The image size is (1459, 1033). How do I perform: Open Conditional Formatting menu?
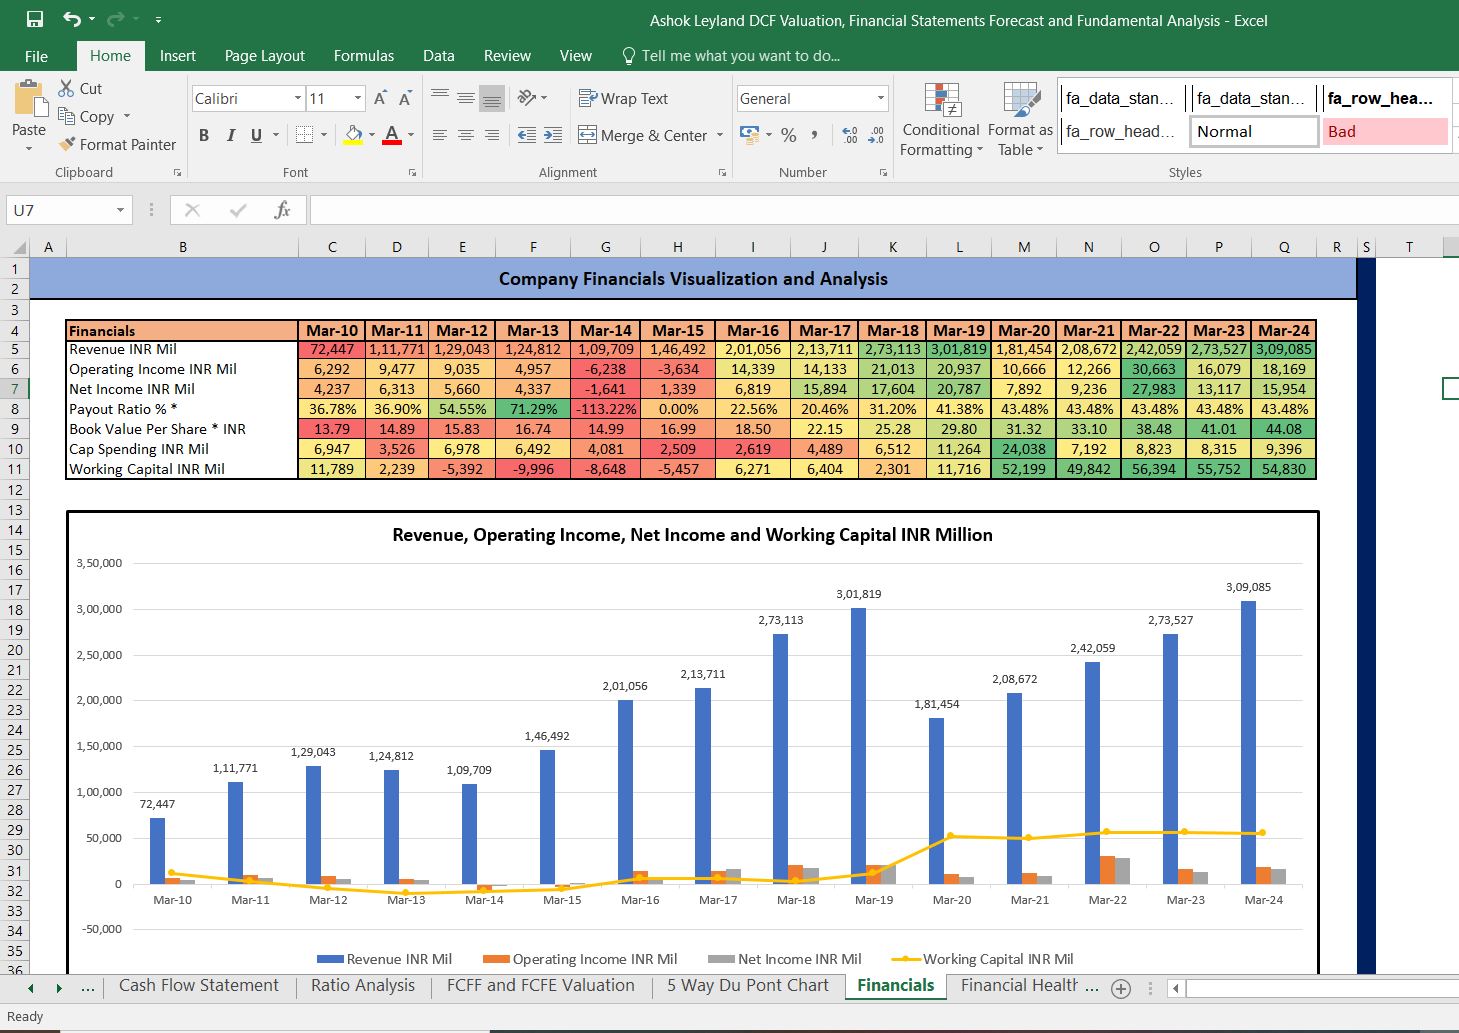941,120
